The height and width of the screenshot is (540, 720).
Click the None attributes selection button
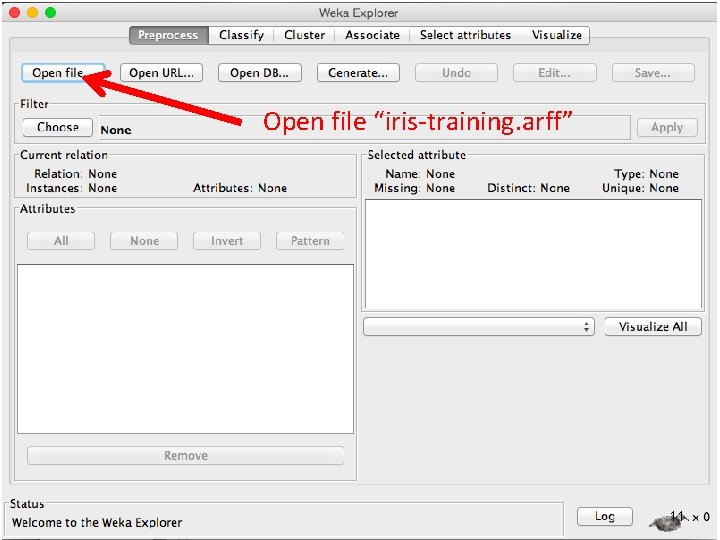coord(144,241)
